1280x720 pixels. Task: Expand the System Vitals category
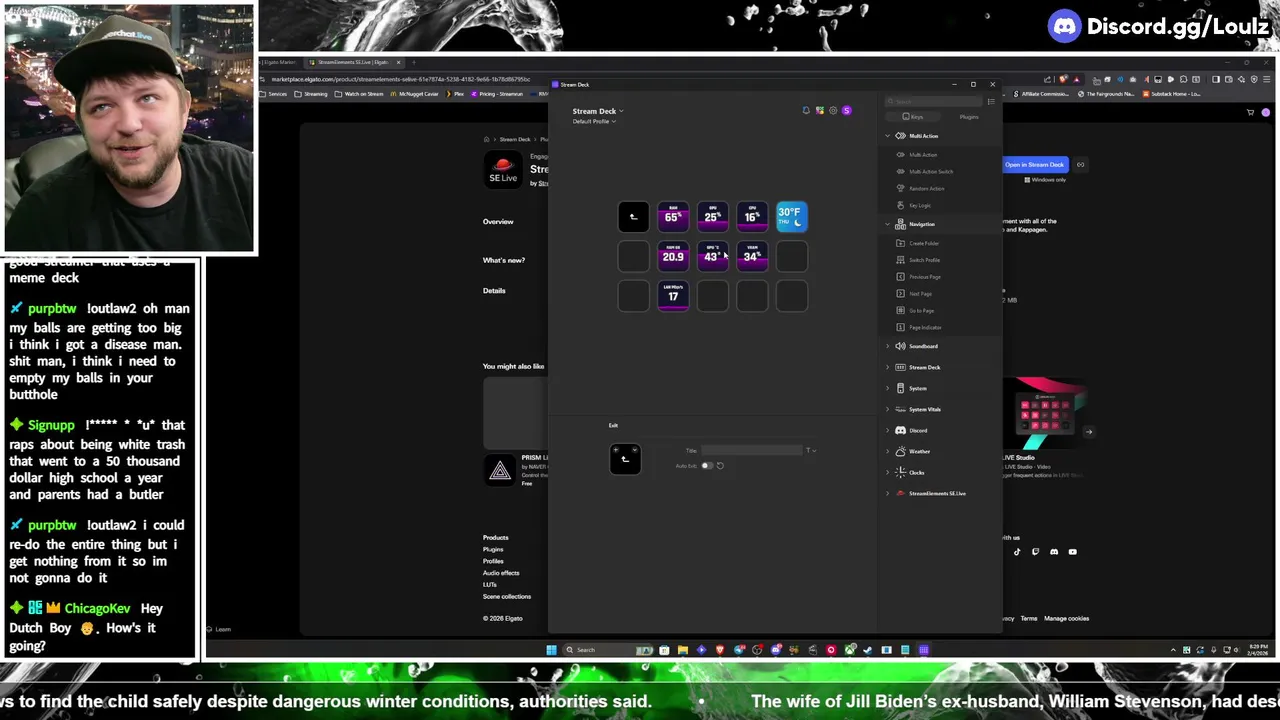(887, 409)
